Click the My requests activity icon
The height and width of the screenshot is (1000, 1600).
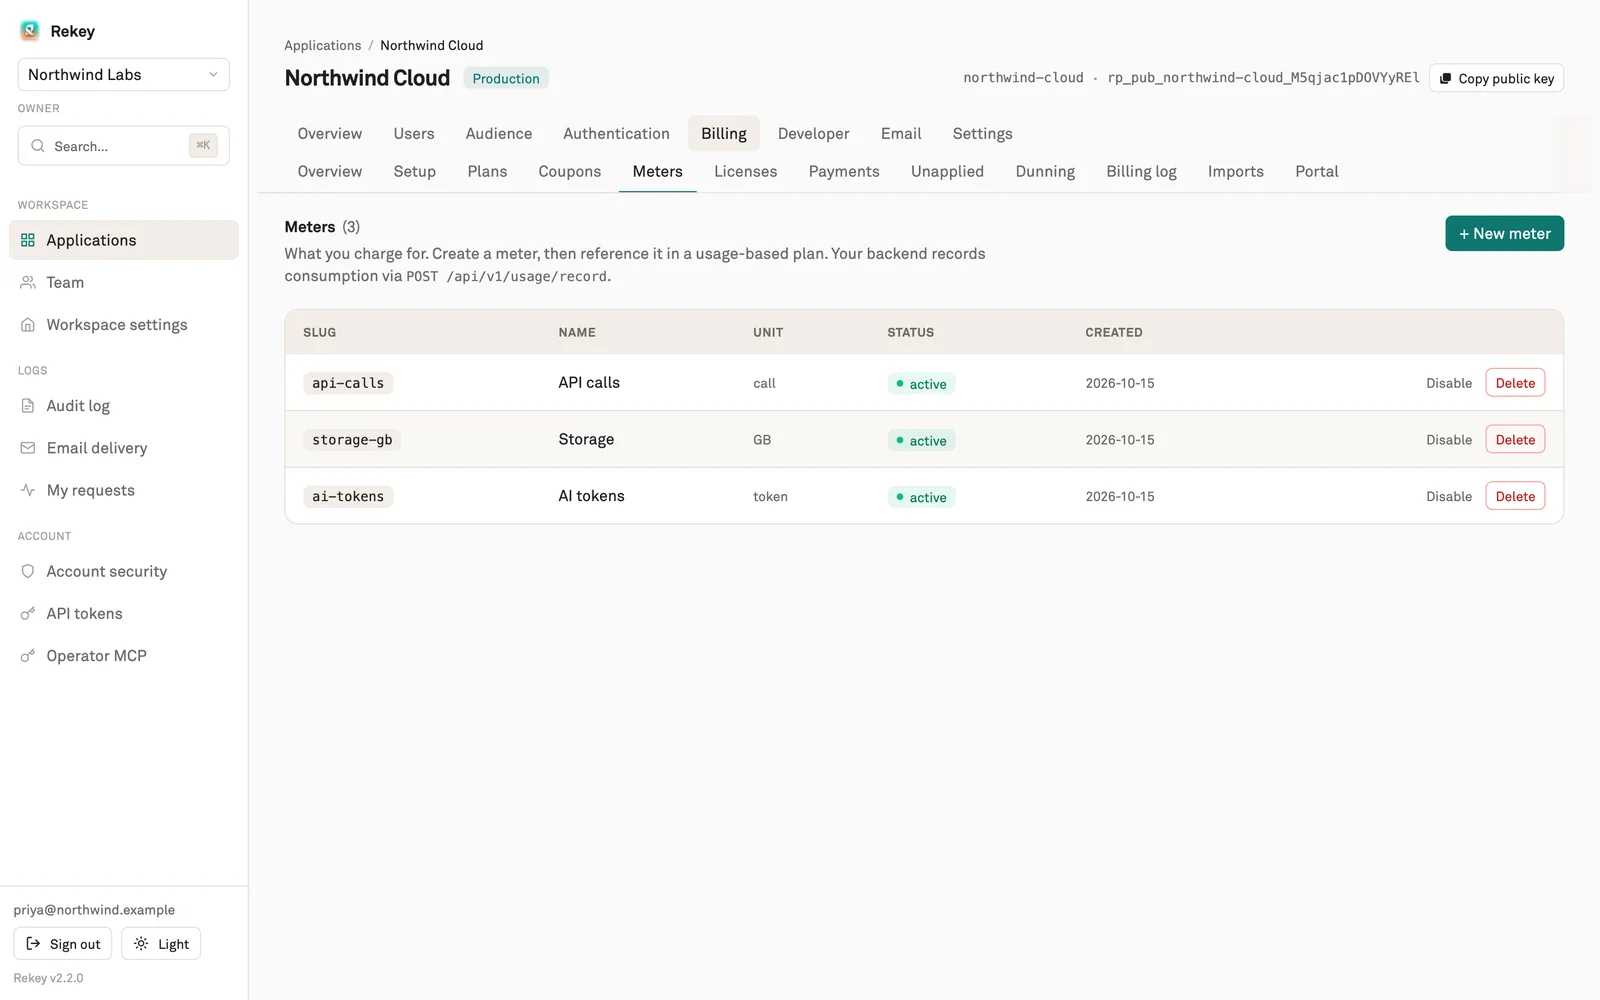28,490
